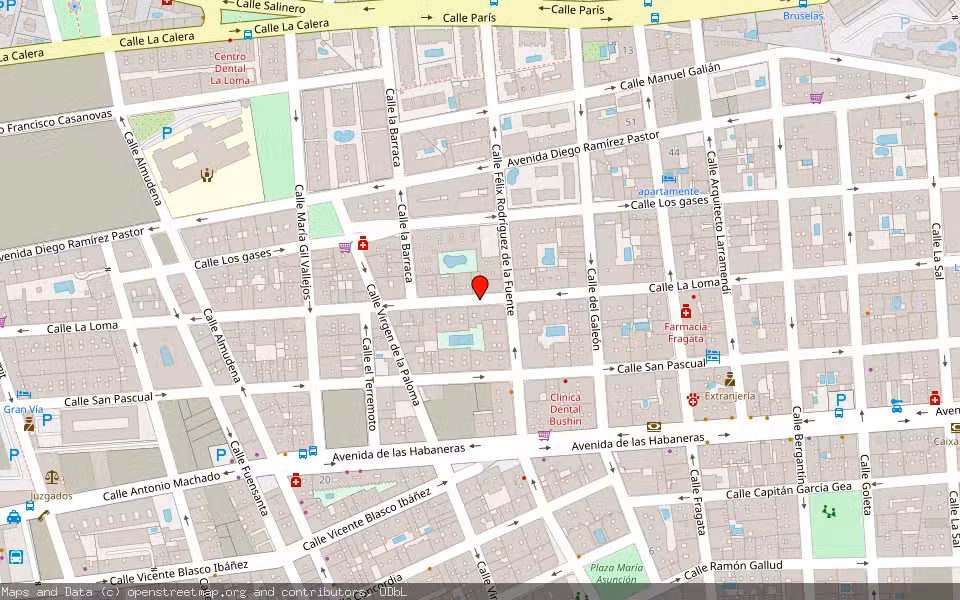Click the bus stop icon on Calle La Calera
This screenshot has height=600, width=960.
(x=247, y=34)
